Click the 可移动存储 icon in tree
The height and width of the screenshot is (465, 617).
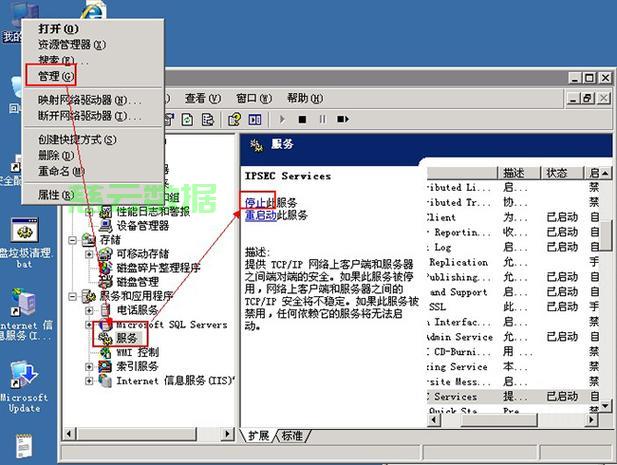[105, 254]
